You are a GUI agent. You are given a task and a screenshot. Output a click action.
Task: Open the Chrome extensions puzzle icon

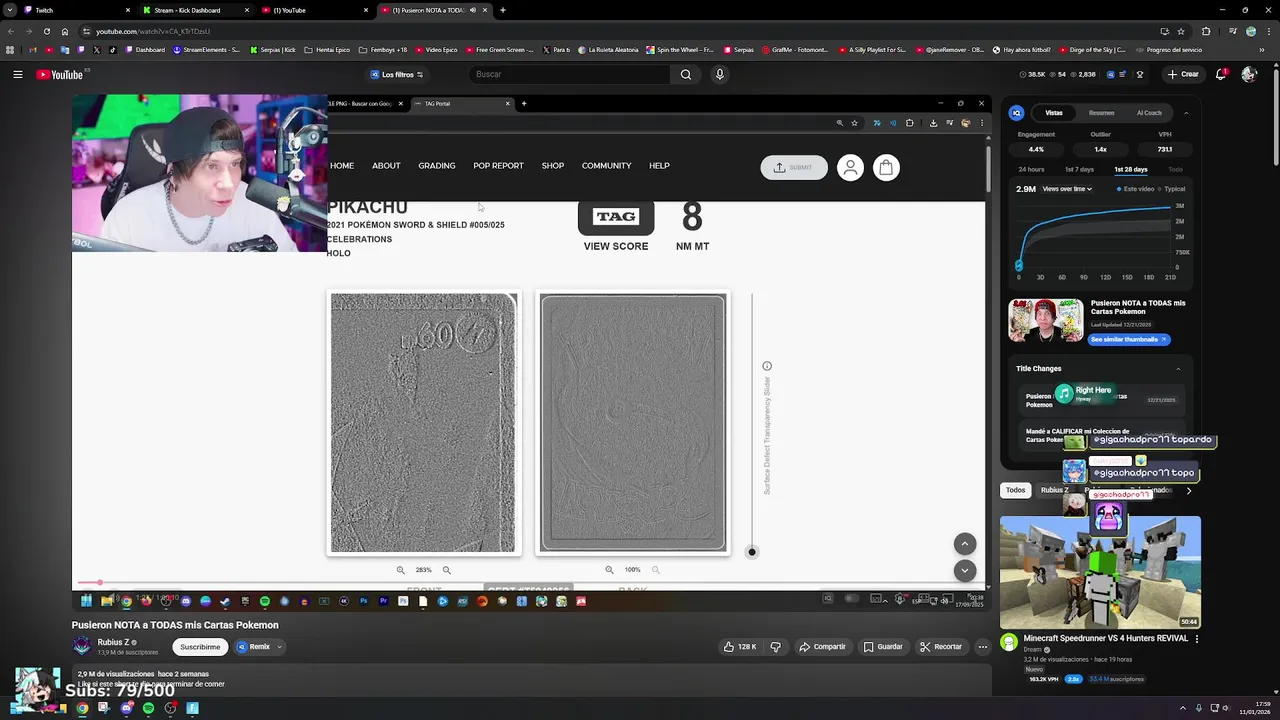pos(1206,31)
